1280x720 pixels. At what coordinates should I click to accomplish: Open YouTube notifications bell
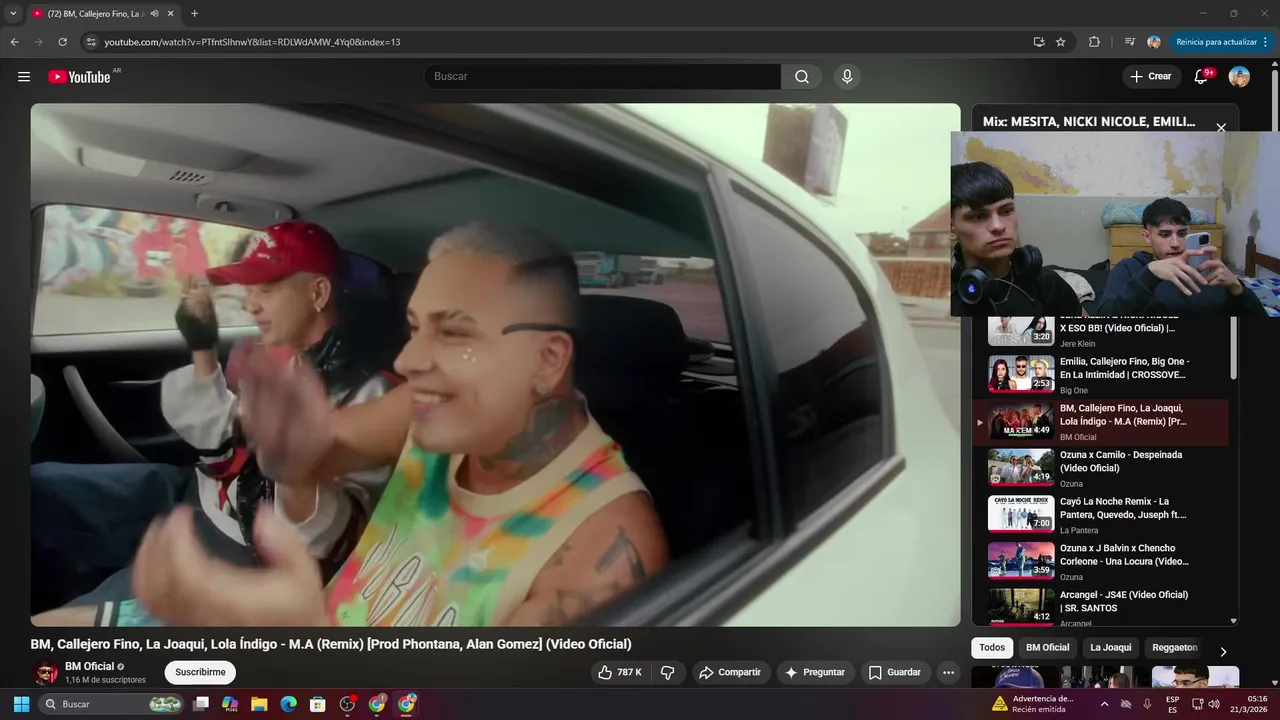[x=1202, y=77]
